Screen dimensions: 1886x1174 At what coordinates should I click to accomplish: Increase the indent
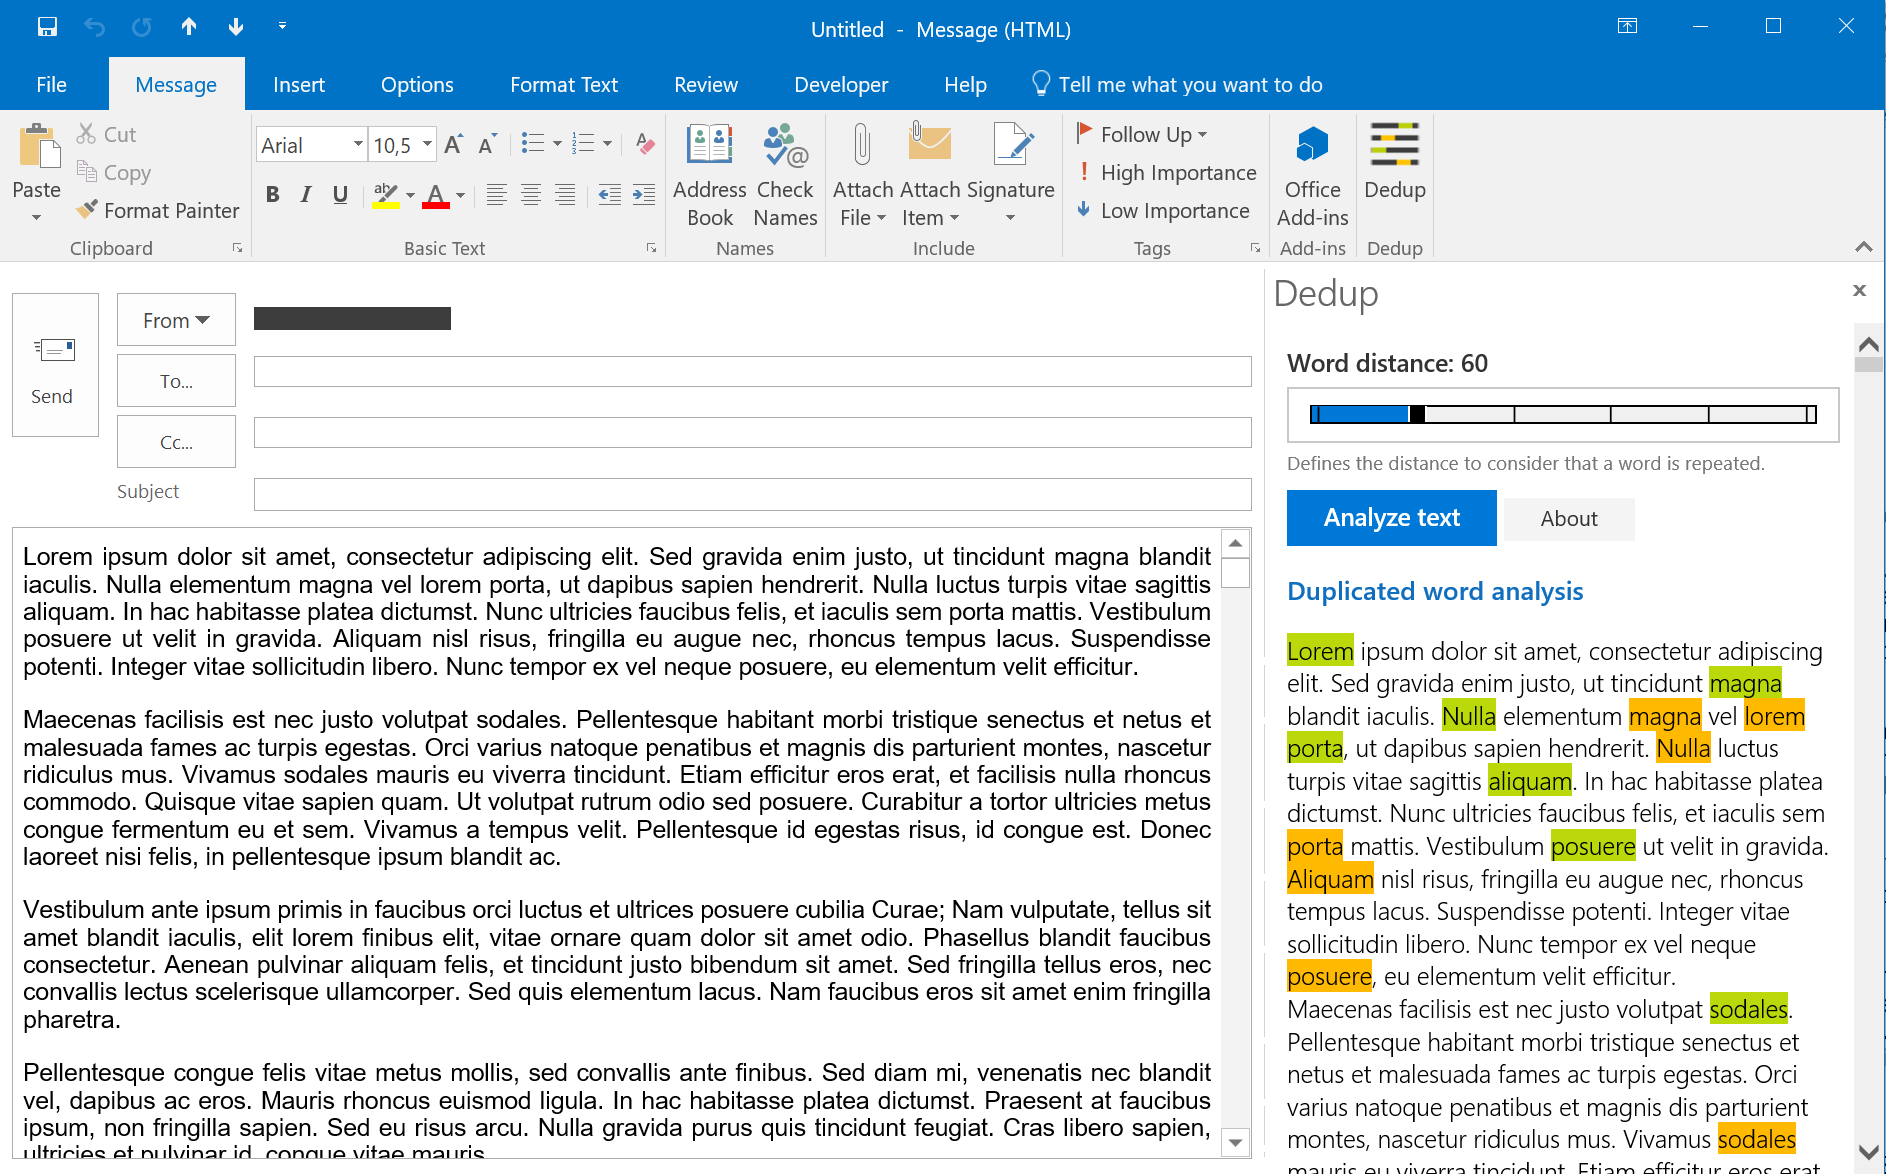[644, 195]
